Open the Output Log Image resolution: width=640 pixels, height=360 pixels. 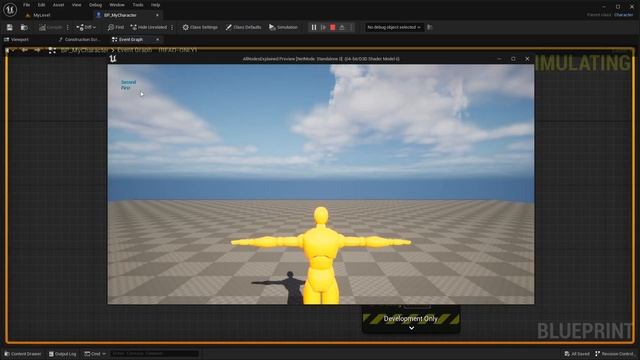pos(62,354)
